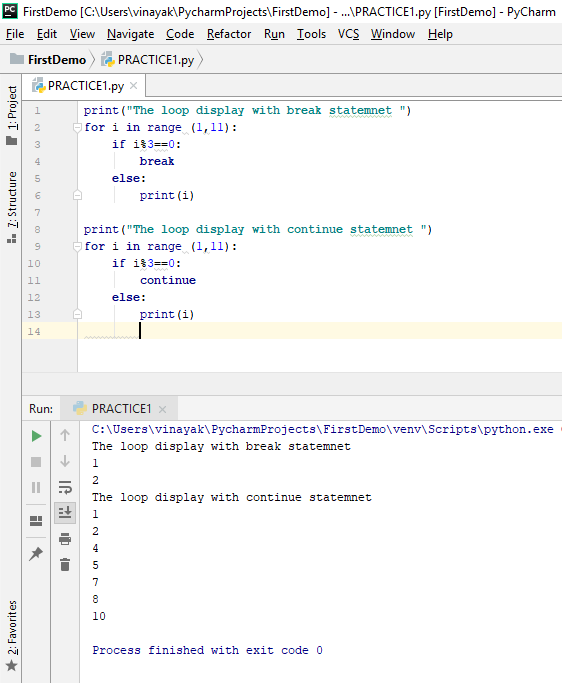Collapse the for loop fold at line 2
The image size is (562, 683).
78,128
